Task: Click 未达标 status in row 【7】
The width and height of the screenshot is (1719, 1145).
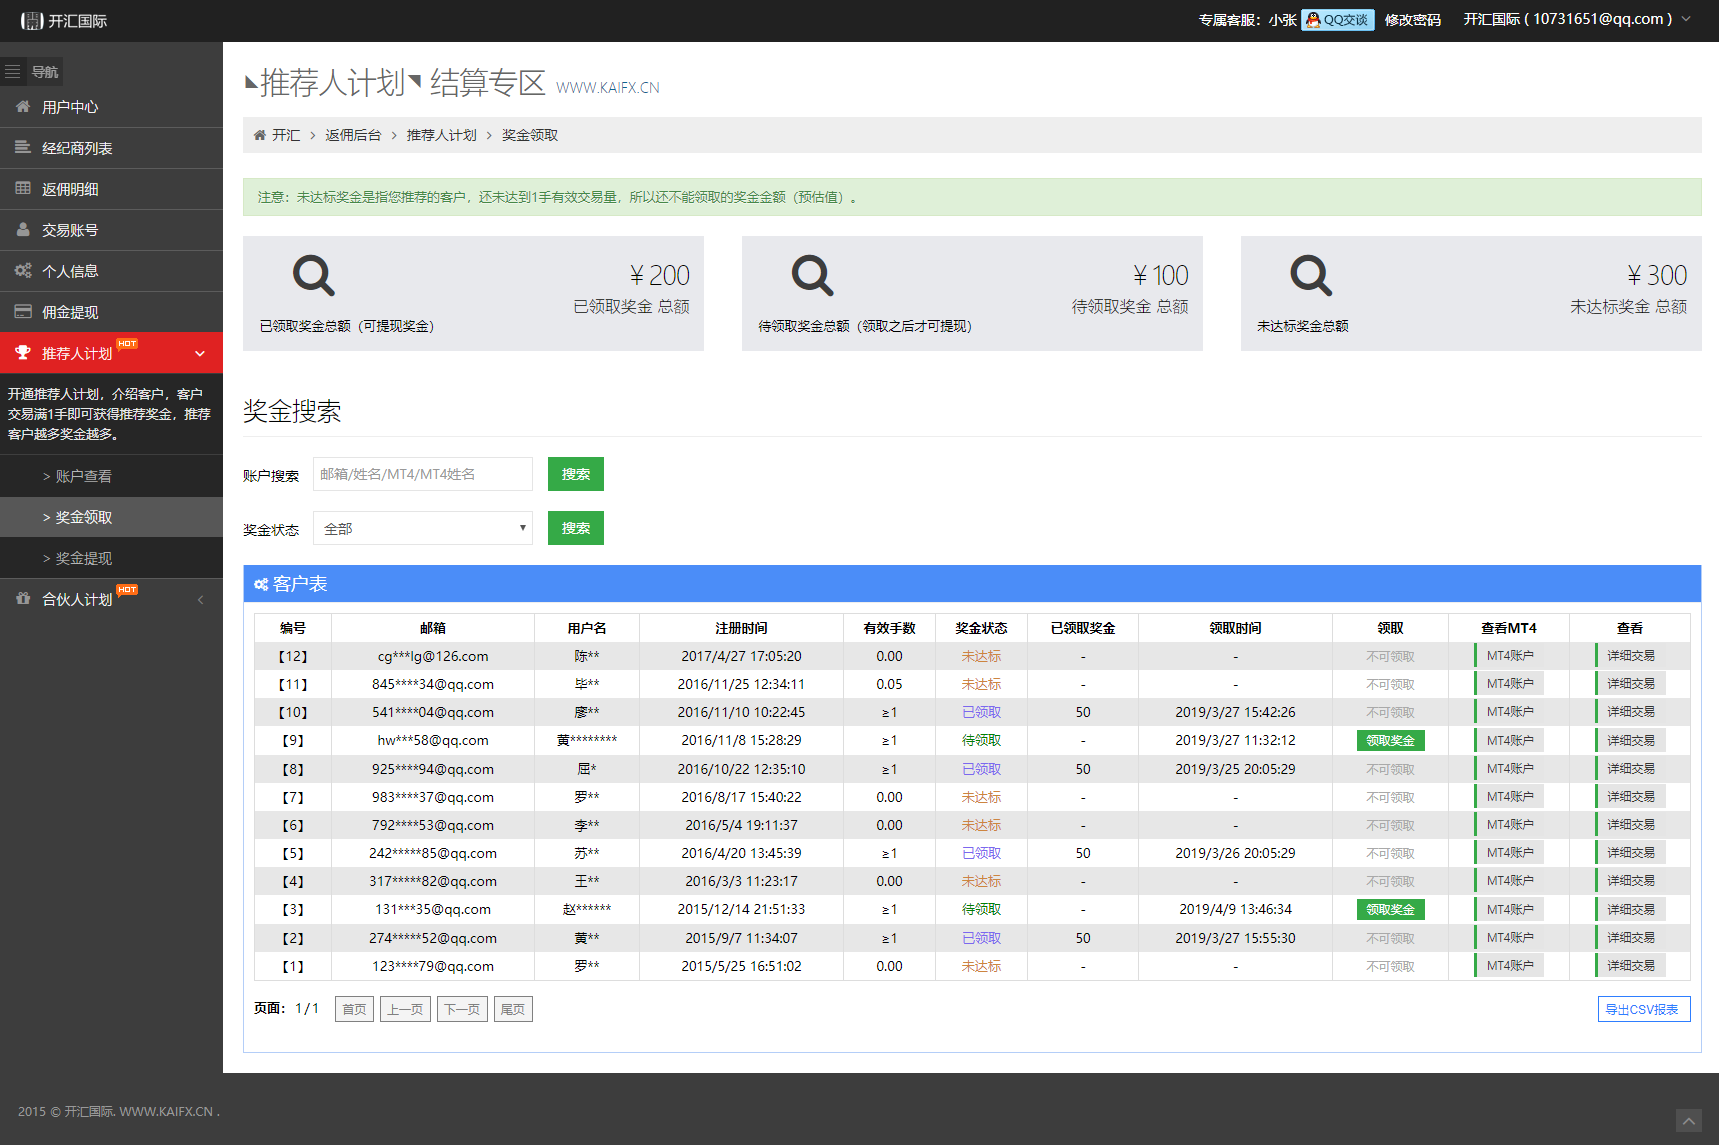Action: pyautogui.click(x=981, y=797)
